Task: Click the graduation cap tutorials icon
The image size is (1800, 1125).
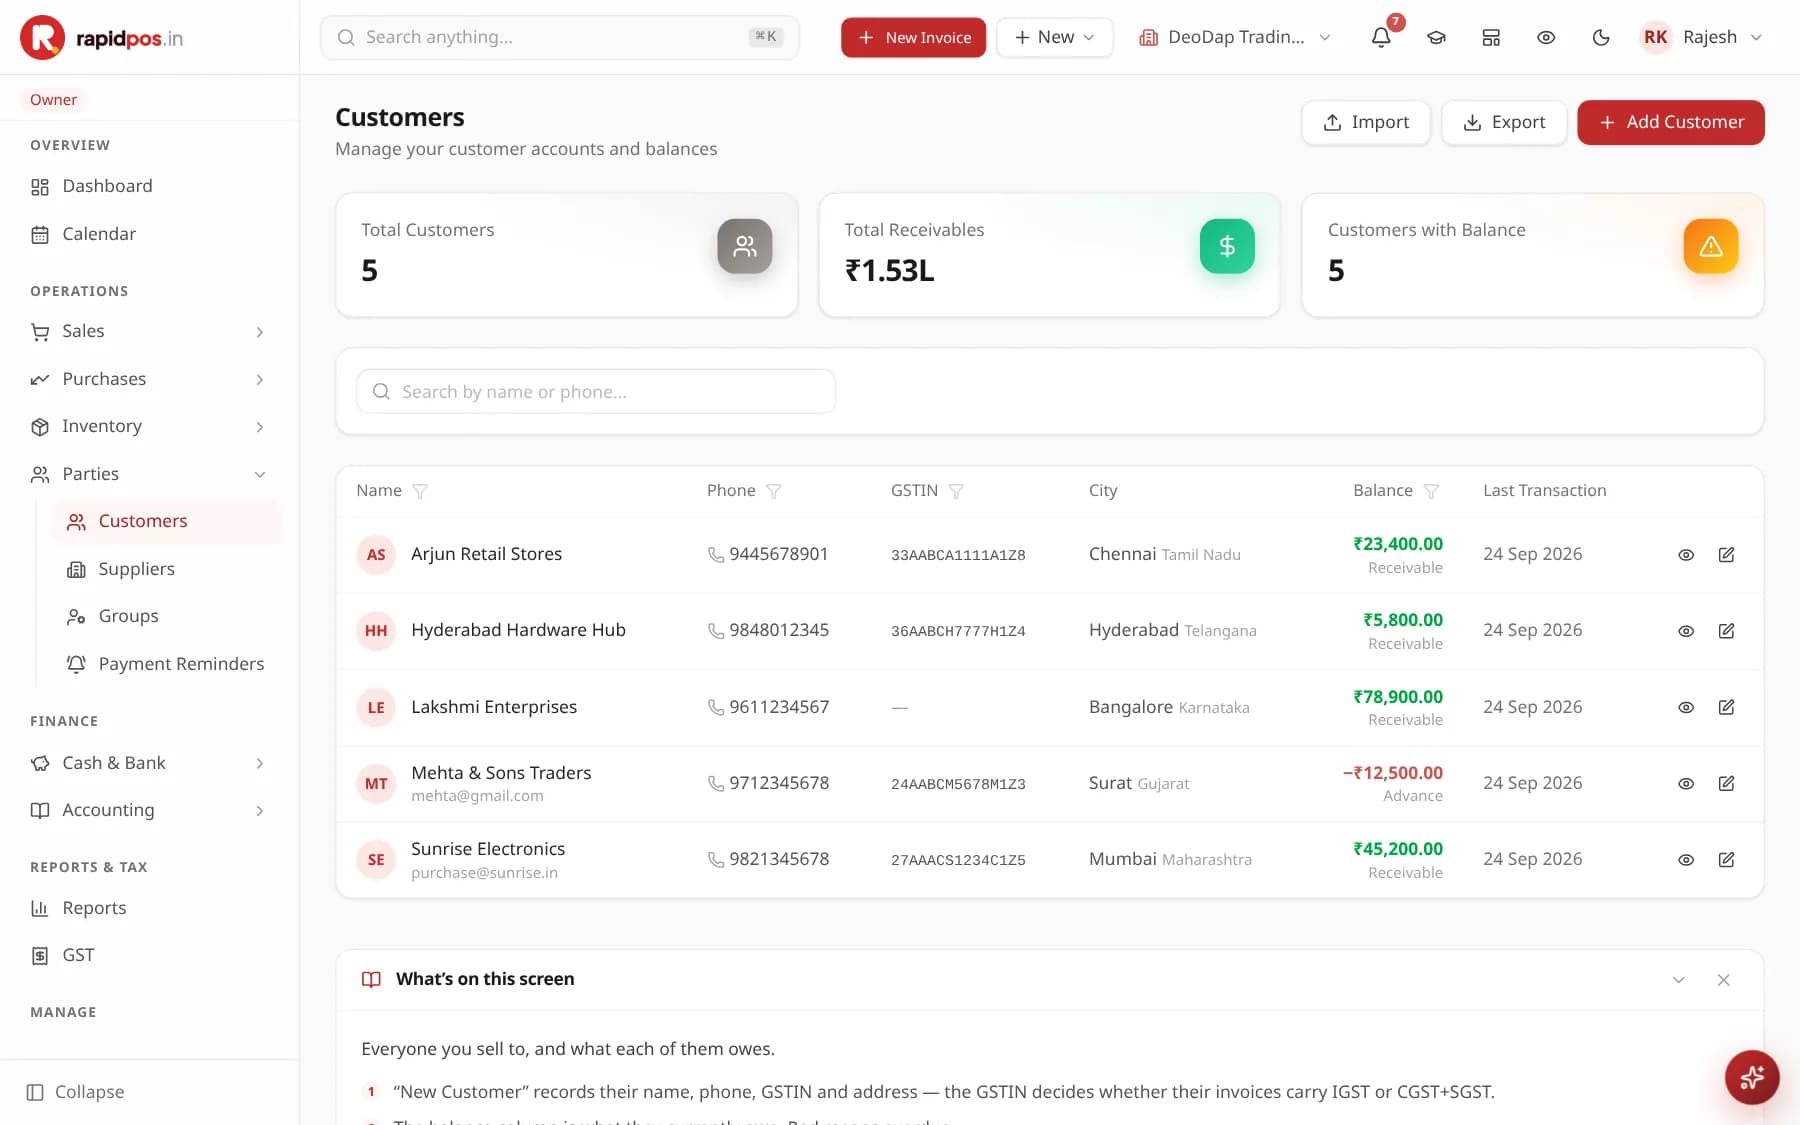Action: pos(1436,37)
